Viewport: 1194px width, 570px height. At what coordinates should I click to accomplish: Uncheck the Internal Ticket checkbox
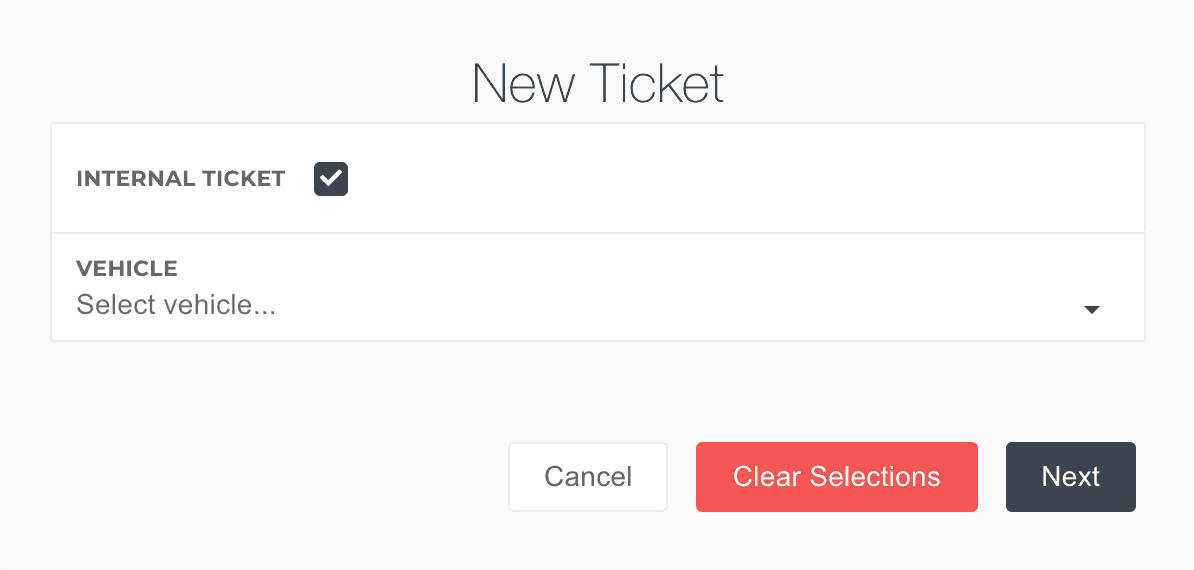tap(331, 179)
